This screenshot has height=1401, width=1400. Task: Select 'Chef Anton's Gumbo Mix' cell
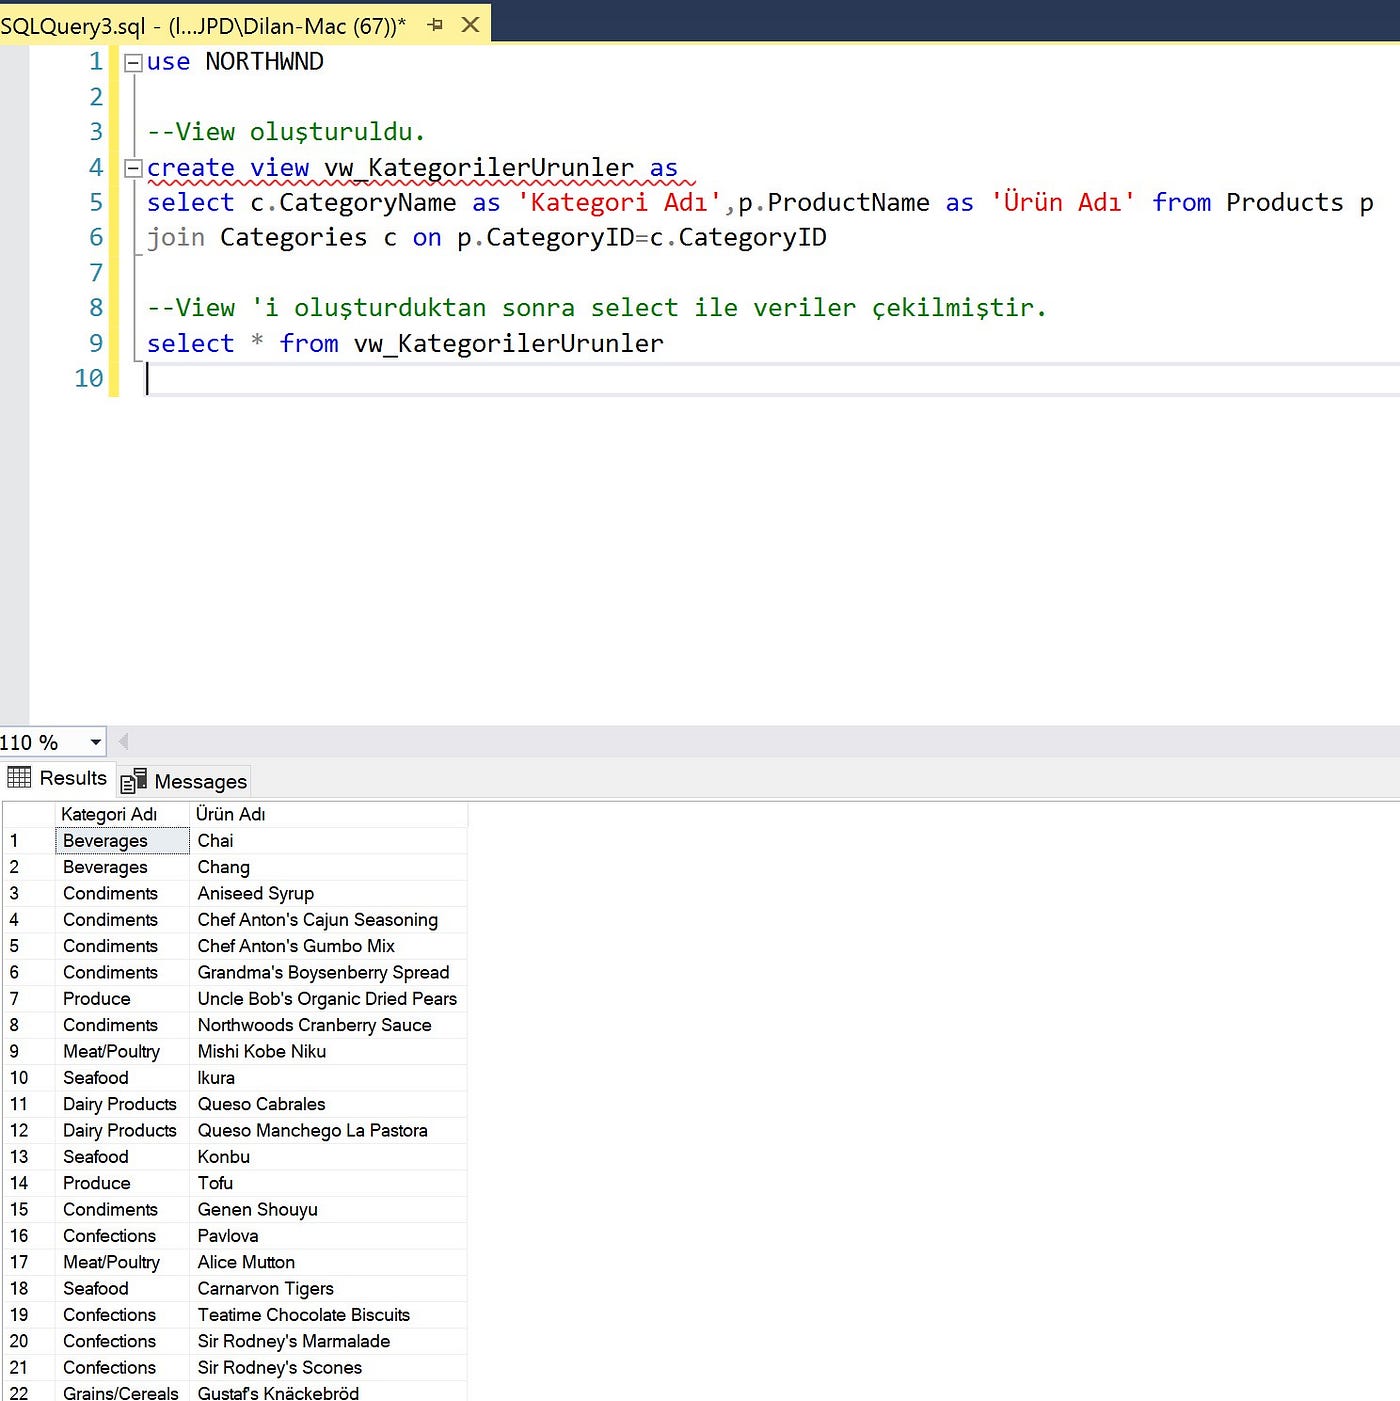click(x=328, y=946)
